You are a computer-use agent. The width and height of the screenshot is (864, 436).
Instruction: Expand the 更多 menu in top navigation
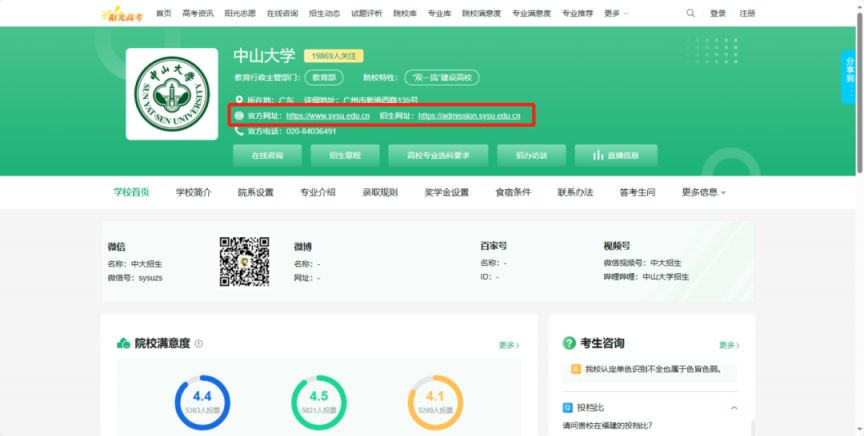(x=617, y=13)
